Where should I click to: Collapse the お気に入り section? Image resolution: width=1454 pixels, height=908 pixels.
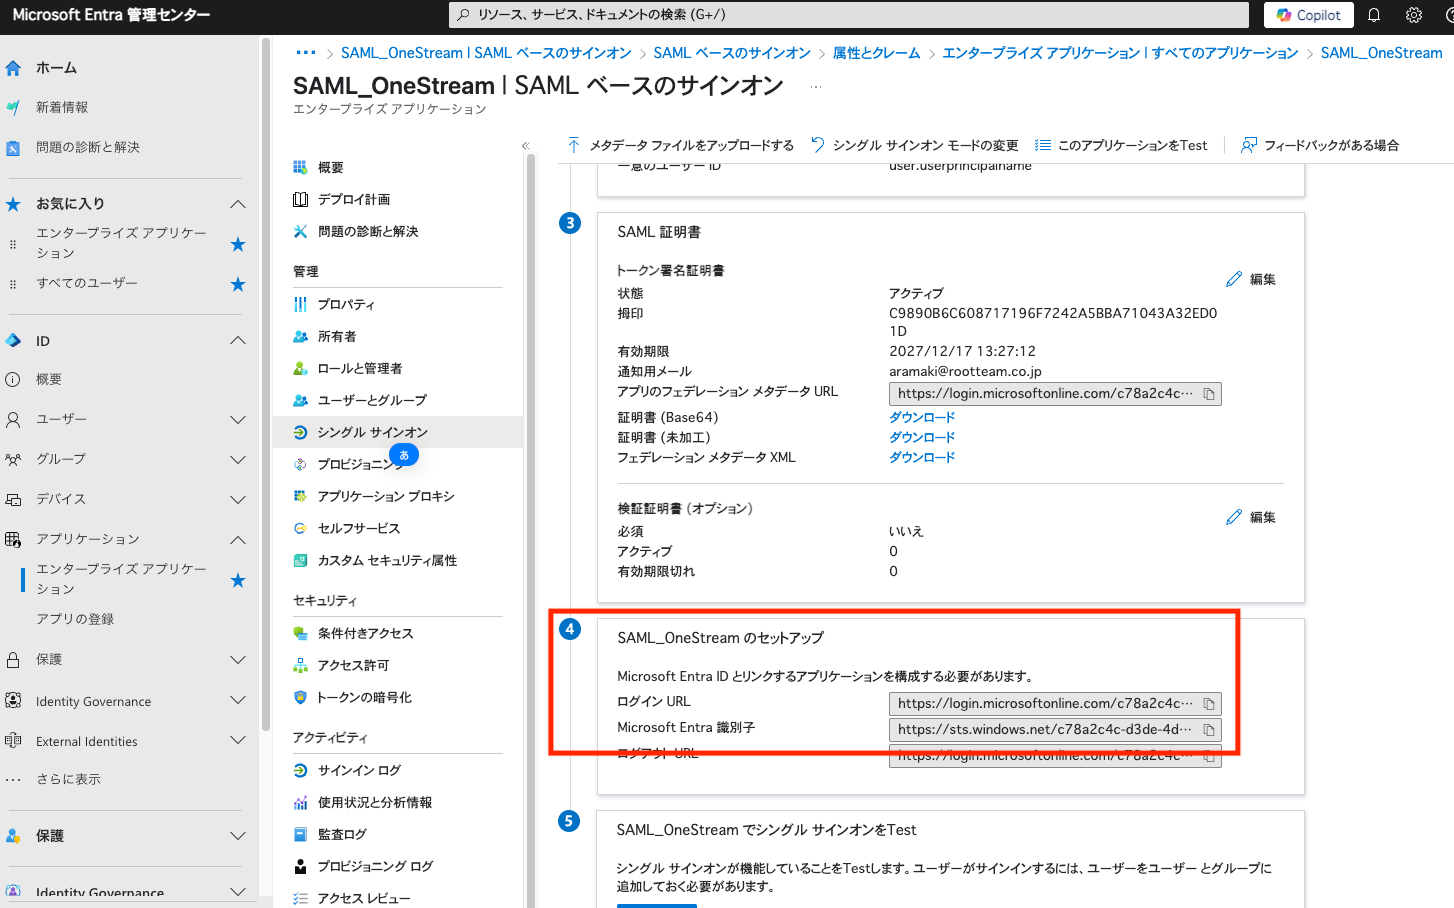pos(238,204)
